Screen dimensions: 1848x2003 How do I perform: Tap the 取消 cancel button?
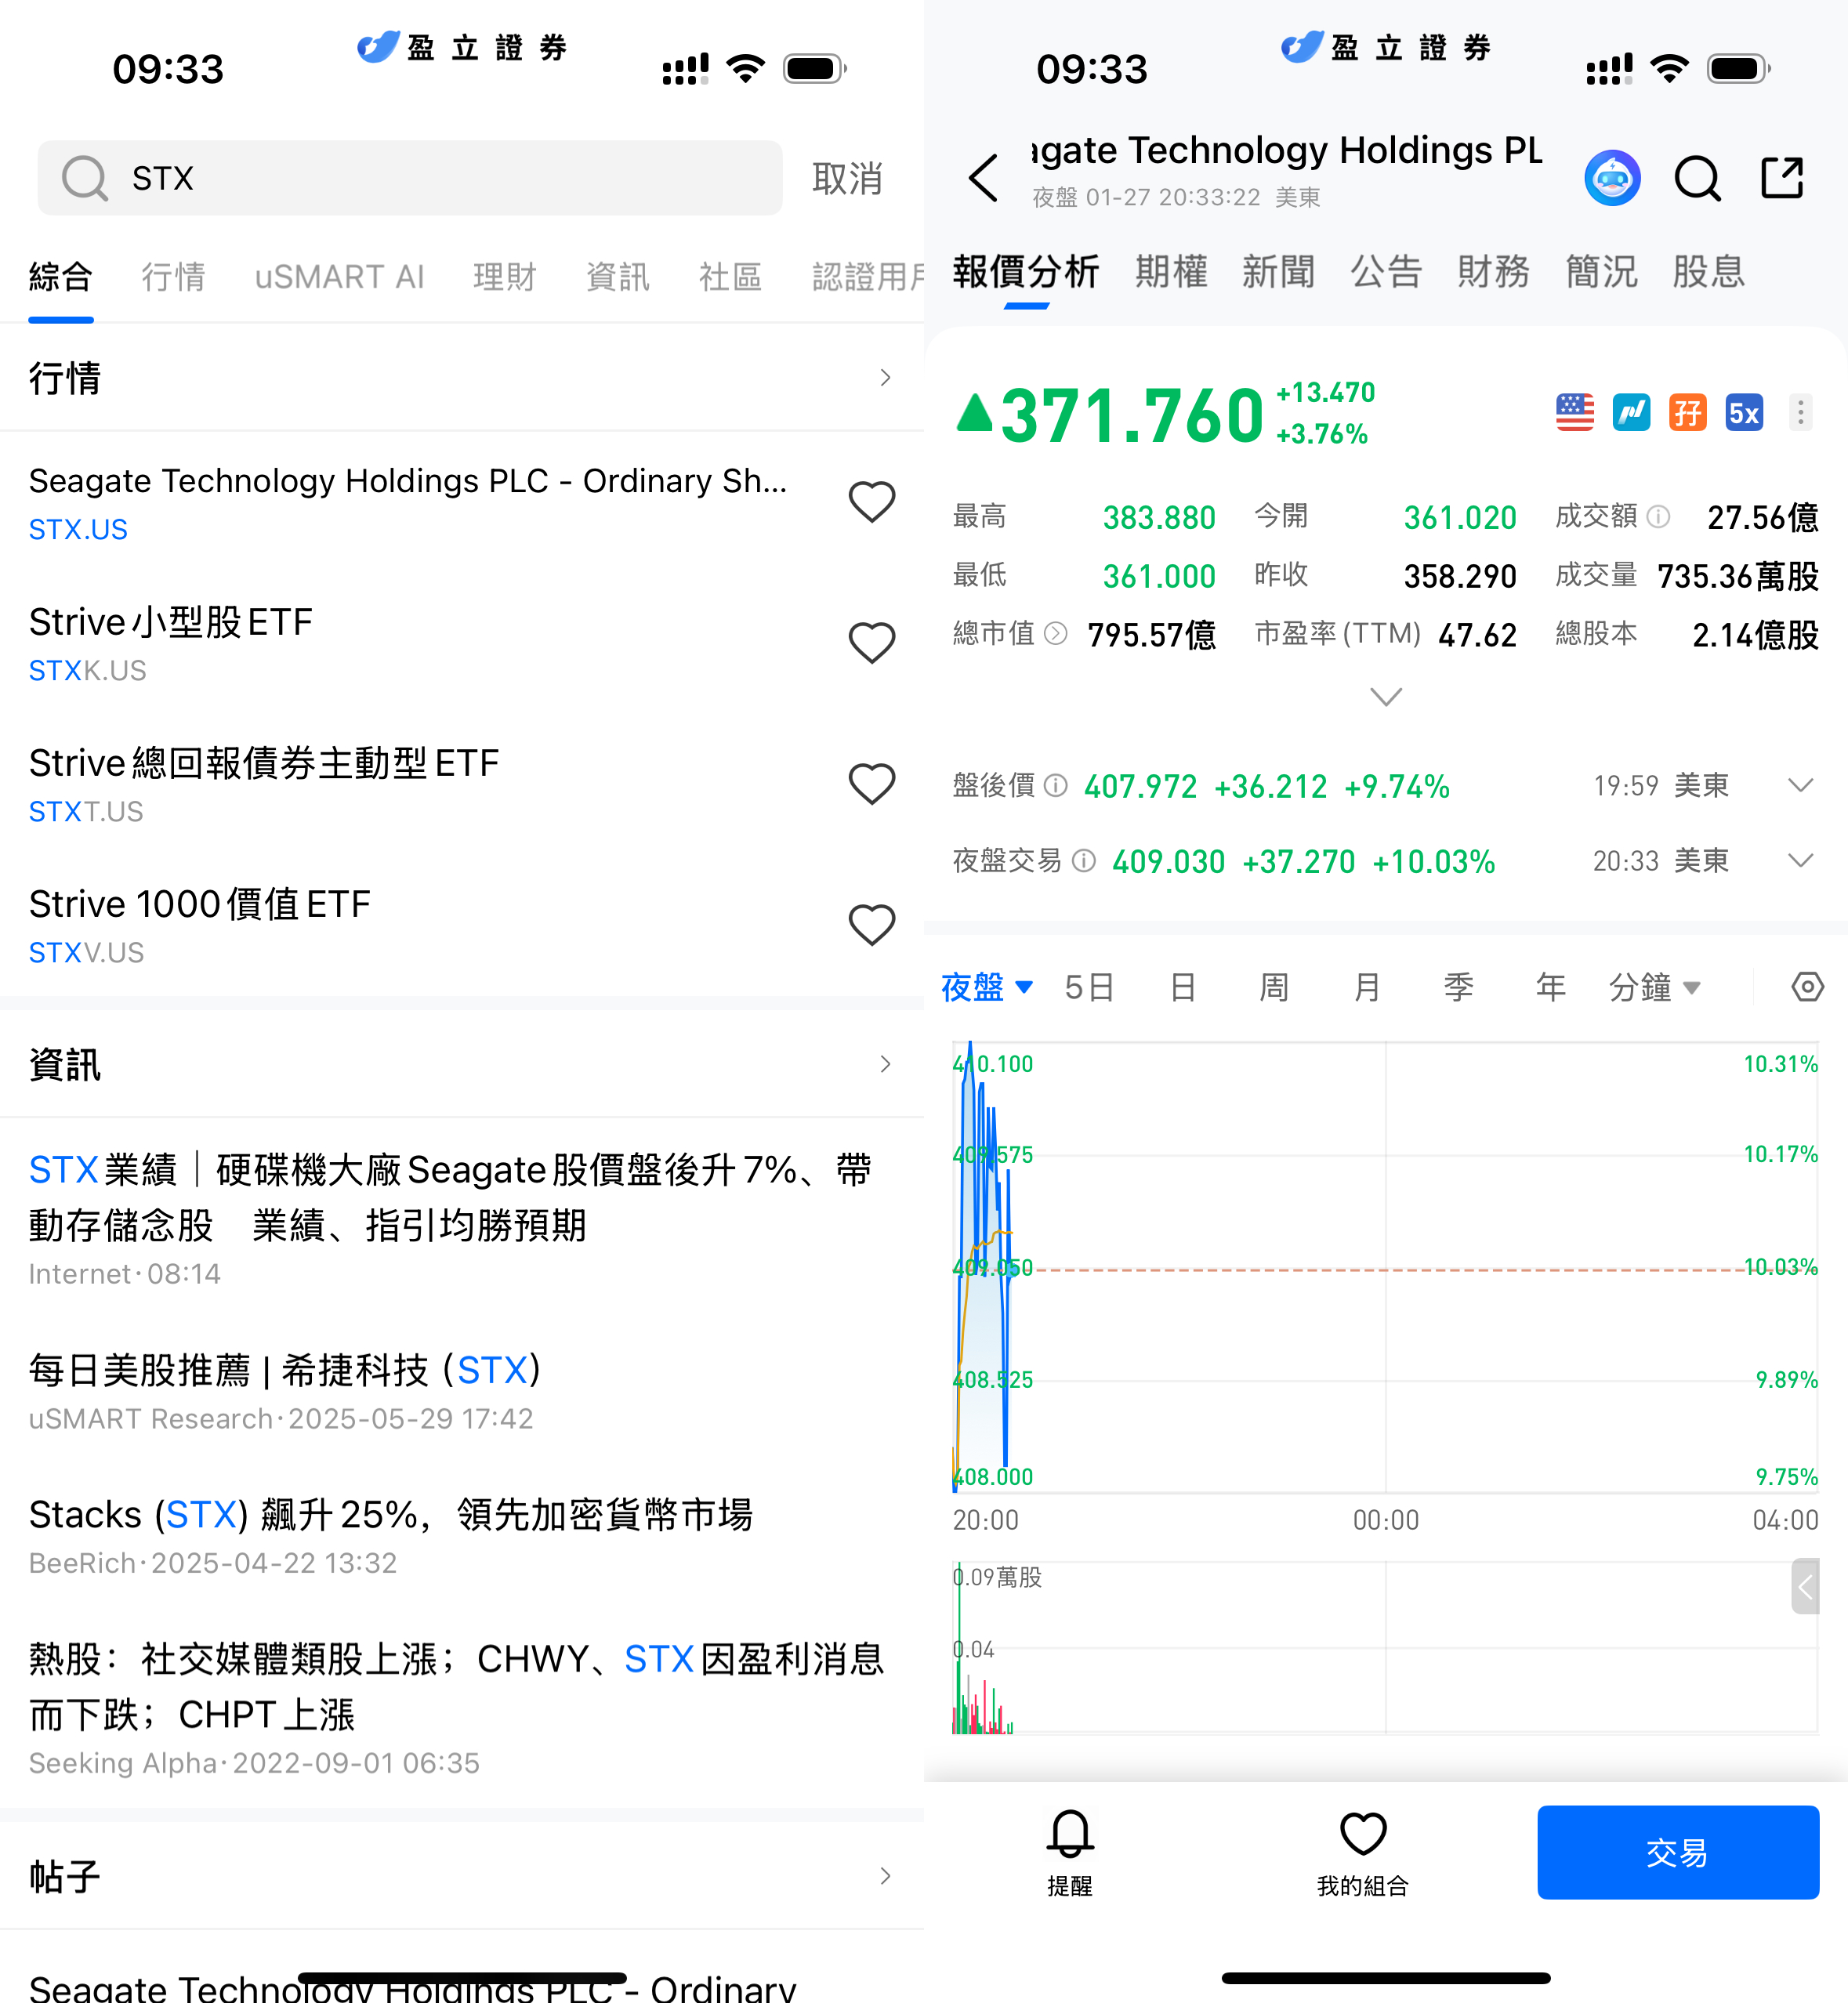click(847, 179)
